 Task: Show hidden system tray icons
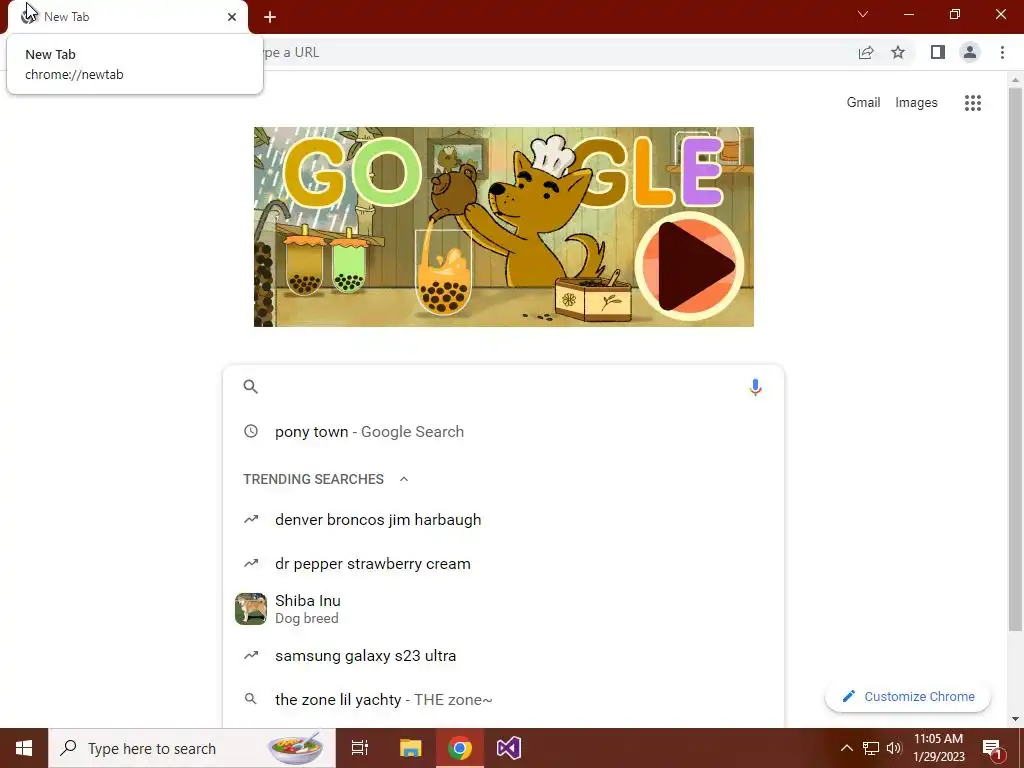tap(846, 748)
